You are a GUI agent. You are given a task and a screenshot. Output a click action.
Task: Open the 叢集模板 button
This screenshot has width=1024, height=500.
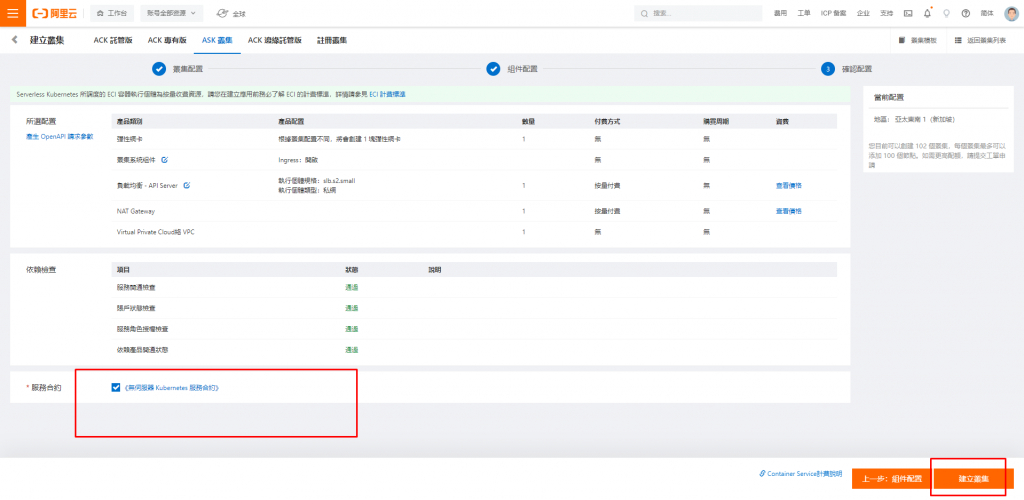coord(918,40)
